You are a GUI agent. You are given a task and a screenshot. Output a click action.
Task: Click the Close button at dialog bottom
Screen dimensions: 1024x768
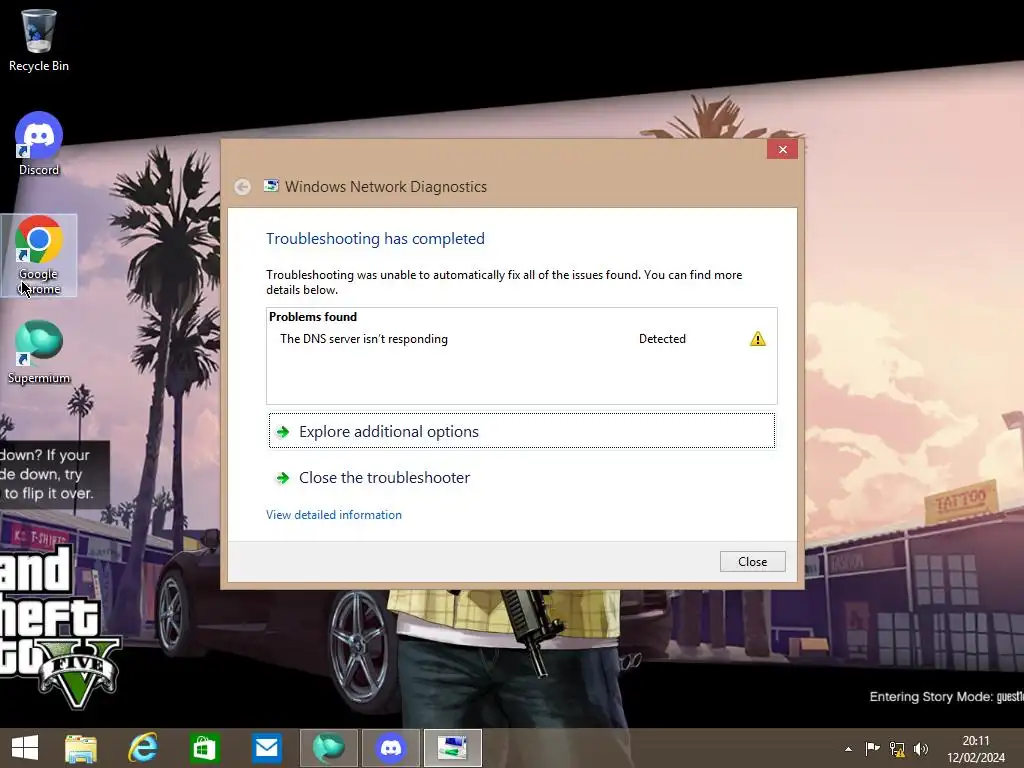point(752,562)
